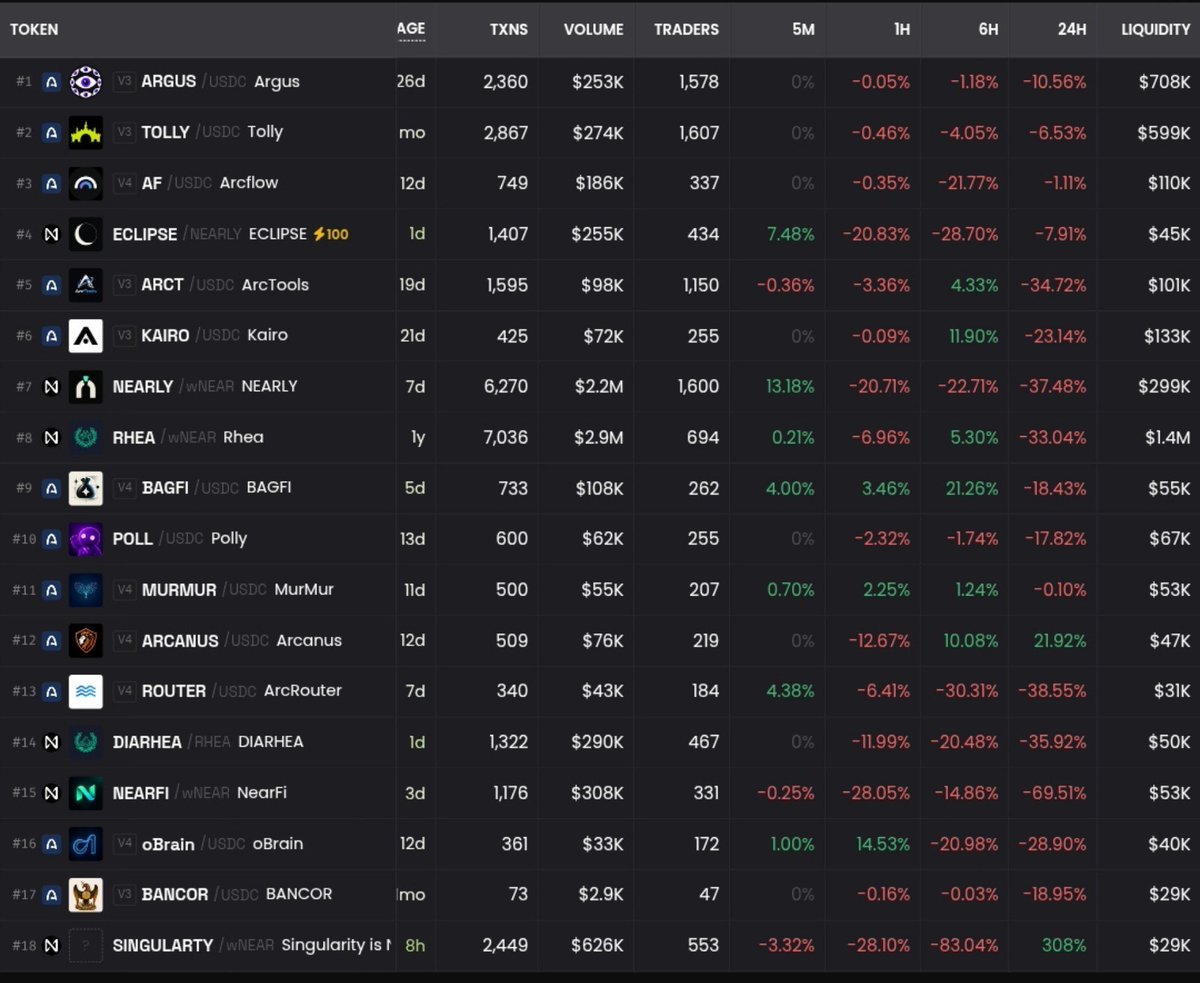Open the NEARLY token logo
1200x983 pixels.
pos(85,386)
